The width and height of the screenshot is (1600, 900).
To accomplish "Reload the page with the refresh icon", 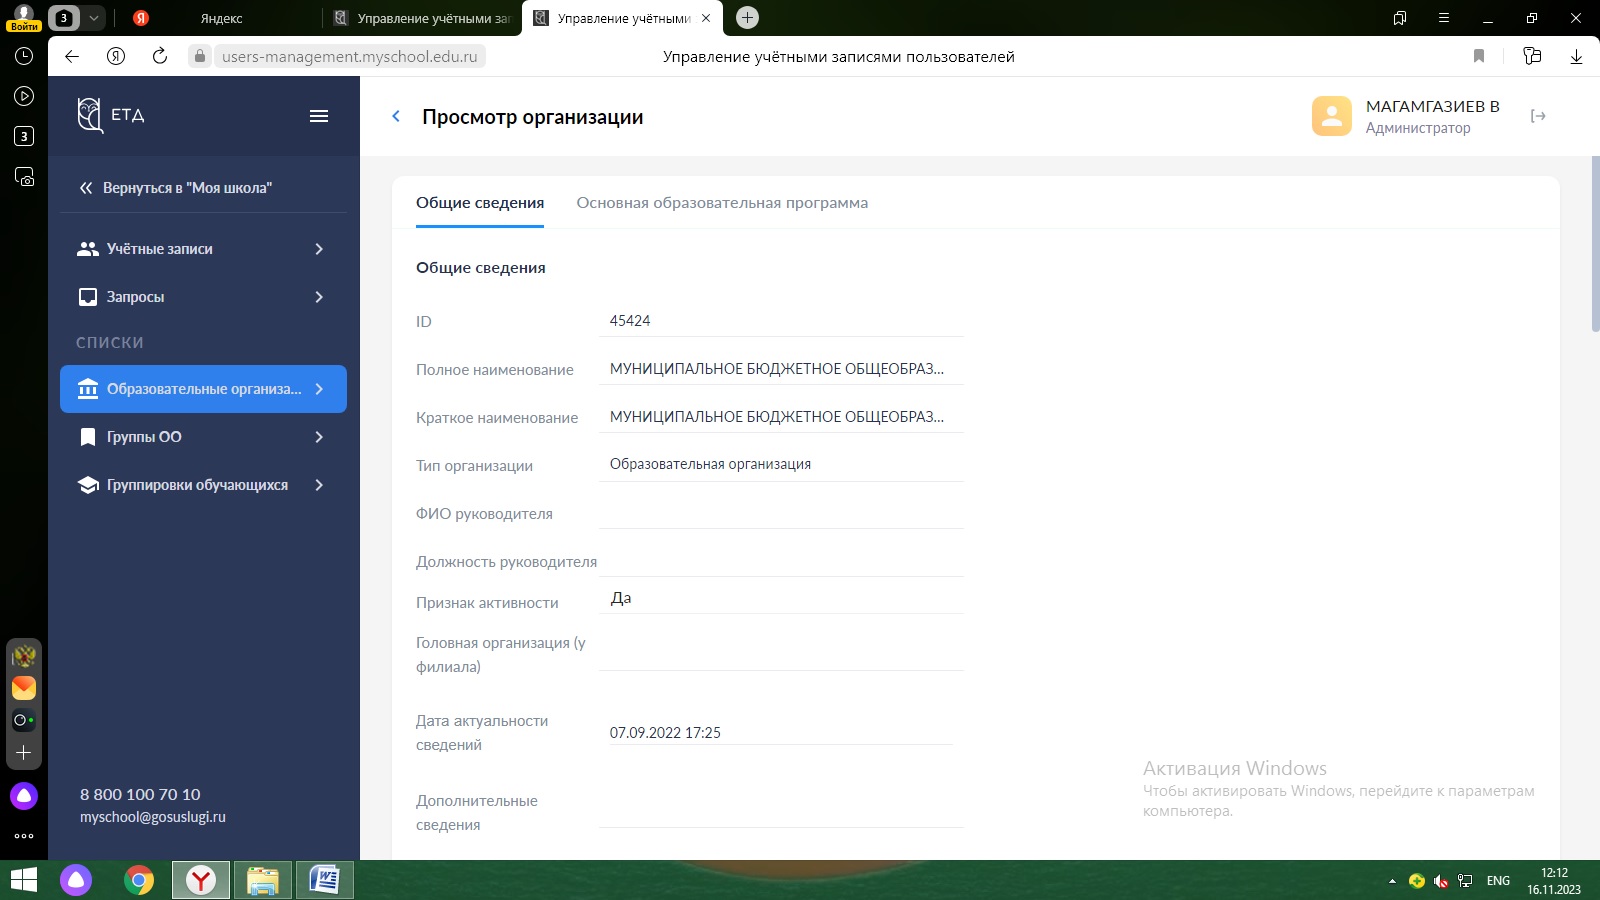I will 160,56.
